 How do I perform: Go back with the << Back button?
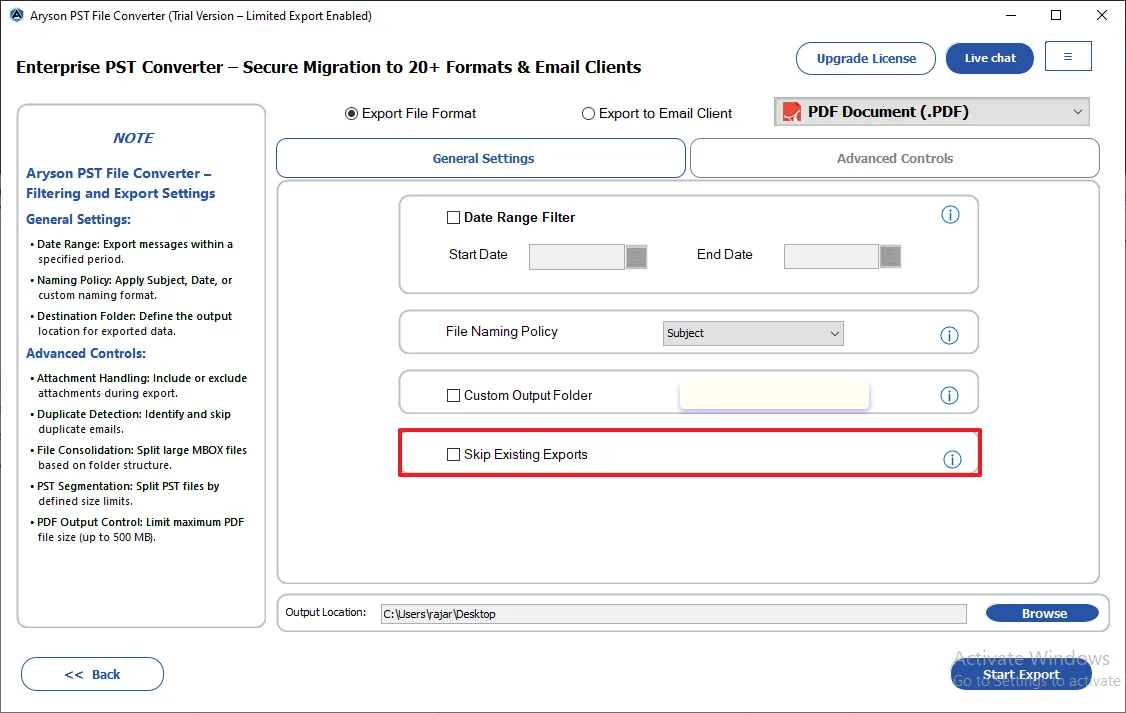tap(93, 674)
